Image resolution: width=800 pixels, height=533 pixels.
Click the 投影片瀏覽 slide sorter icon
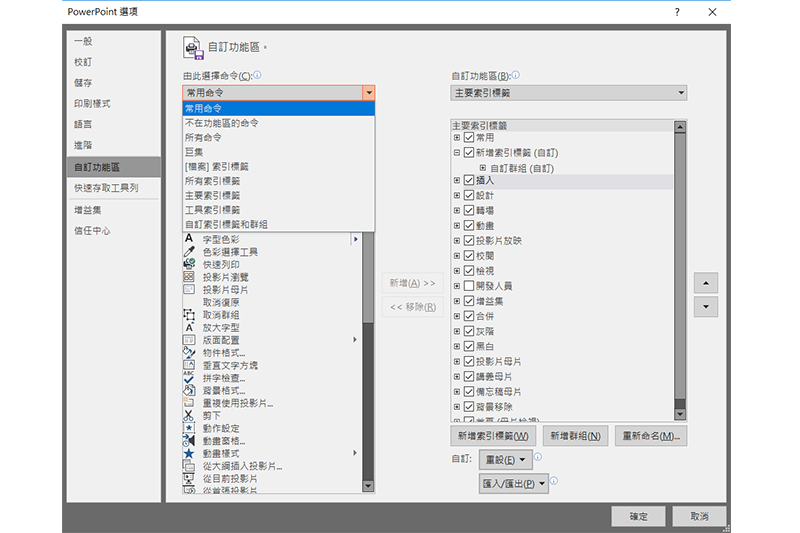point(189,276)
